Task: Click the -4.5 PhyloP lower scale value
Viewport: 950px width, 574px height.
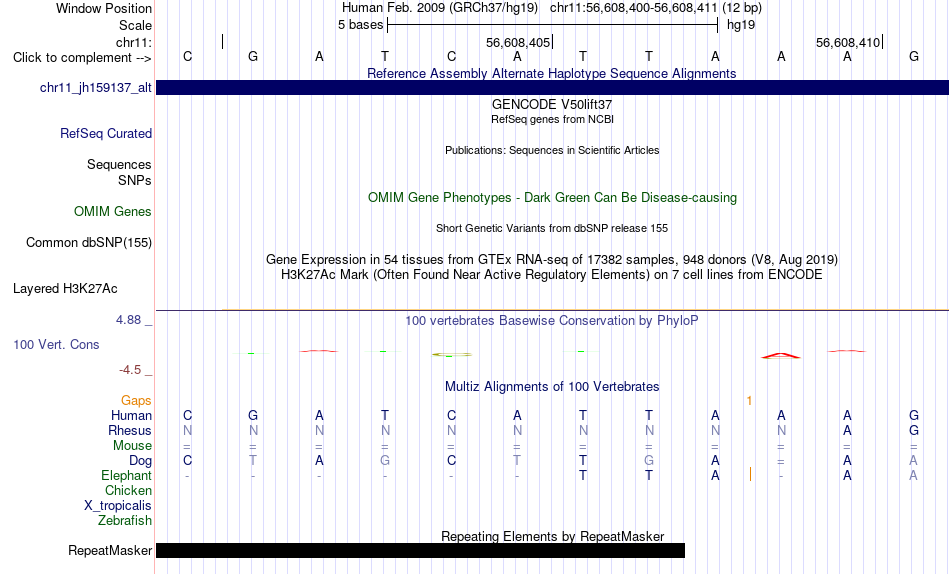Action: tap(130, 370)
